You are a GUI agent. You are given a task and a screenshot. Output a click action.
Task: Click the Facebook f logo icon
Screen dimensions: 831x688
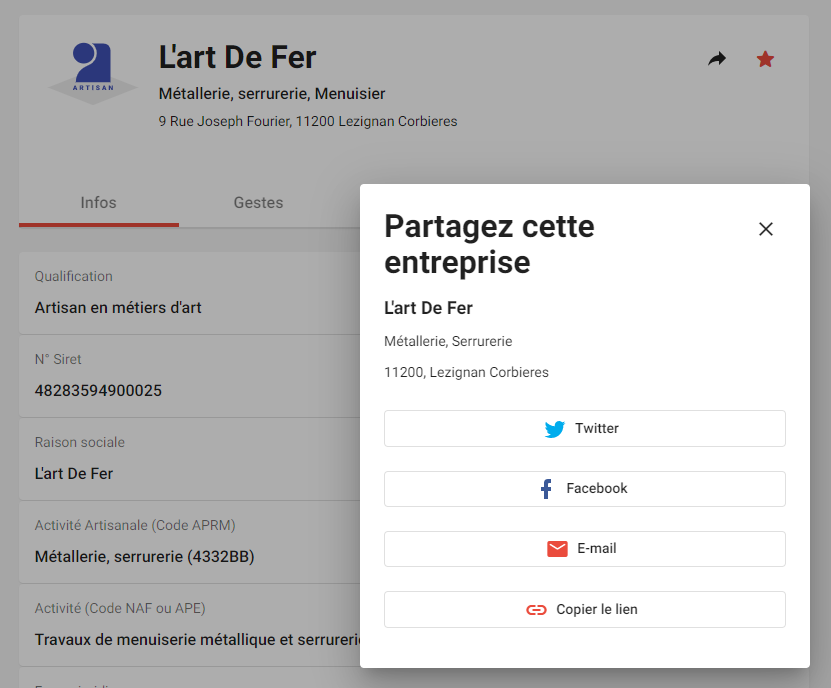(546, 489)
